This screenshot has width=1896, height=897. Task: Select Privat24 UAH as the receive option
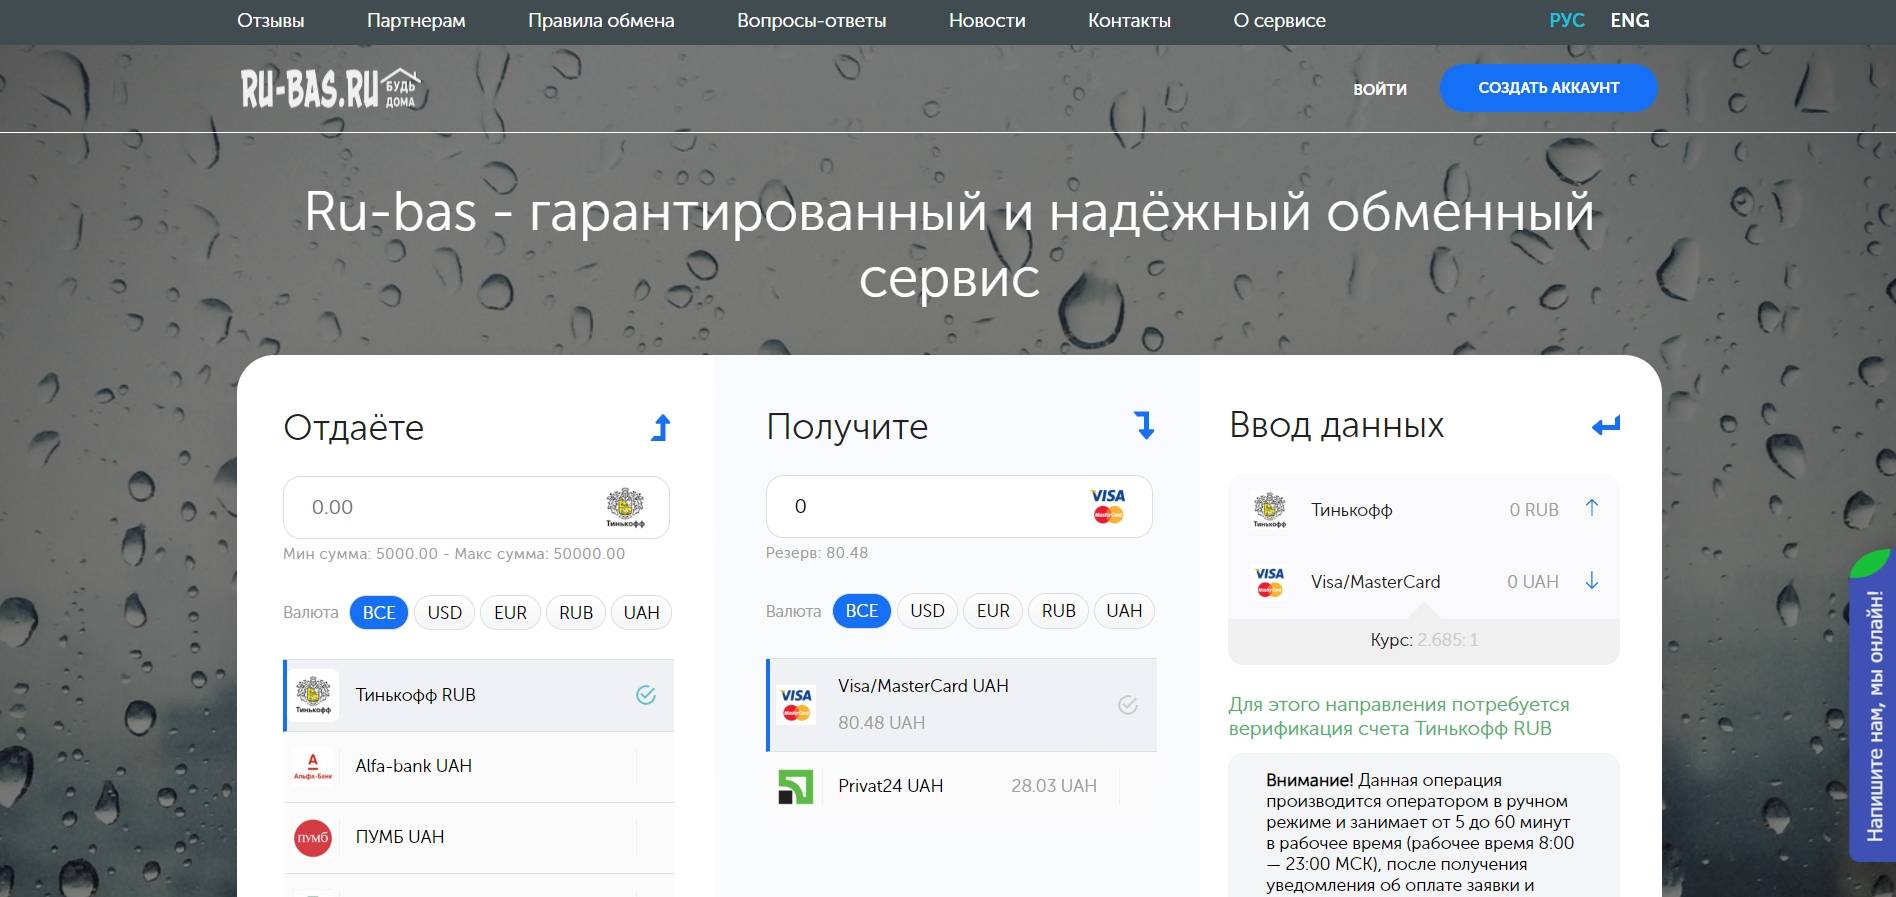[x=961, y=786]
